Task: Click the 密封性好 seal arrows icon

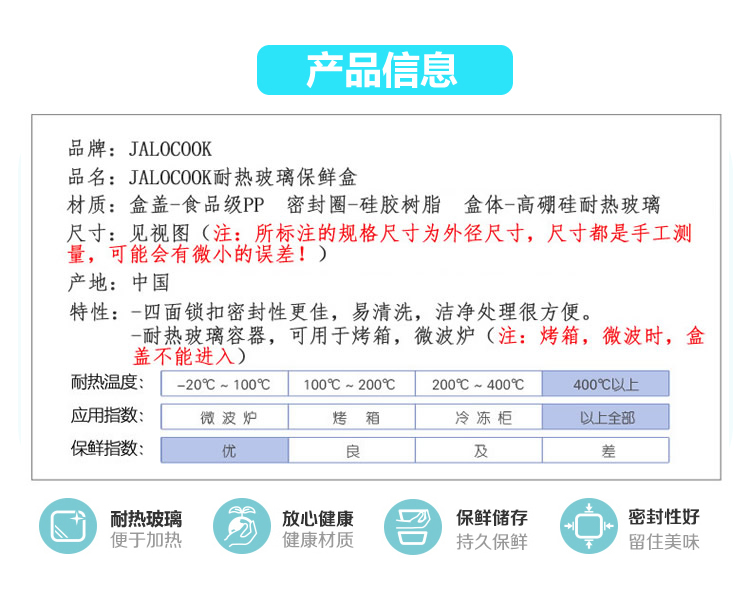Action: [x=588, y=526]
